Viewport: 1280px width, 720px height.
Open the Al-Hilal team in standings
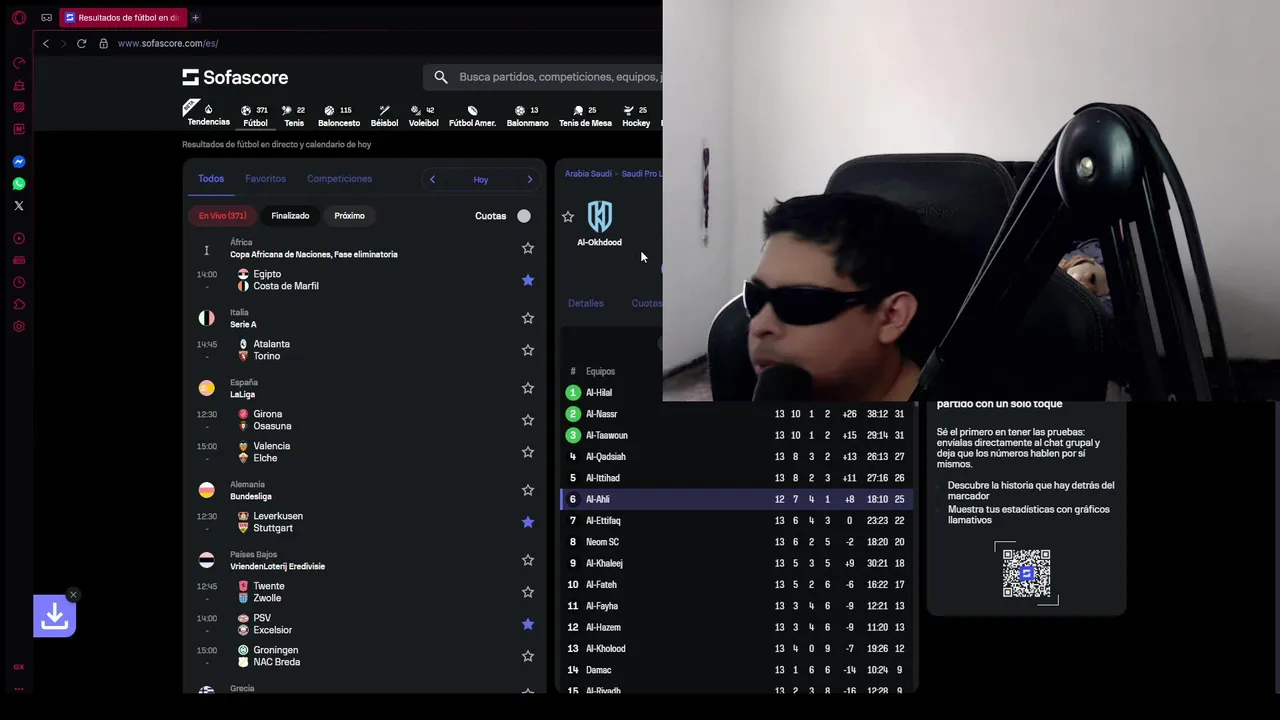coord(599,393)
